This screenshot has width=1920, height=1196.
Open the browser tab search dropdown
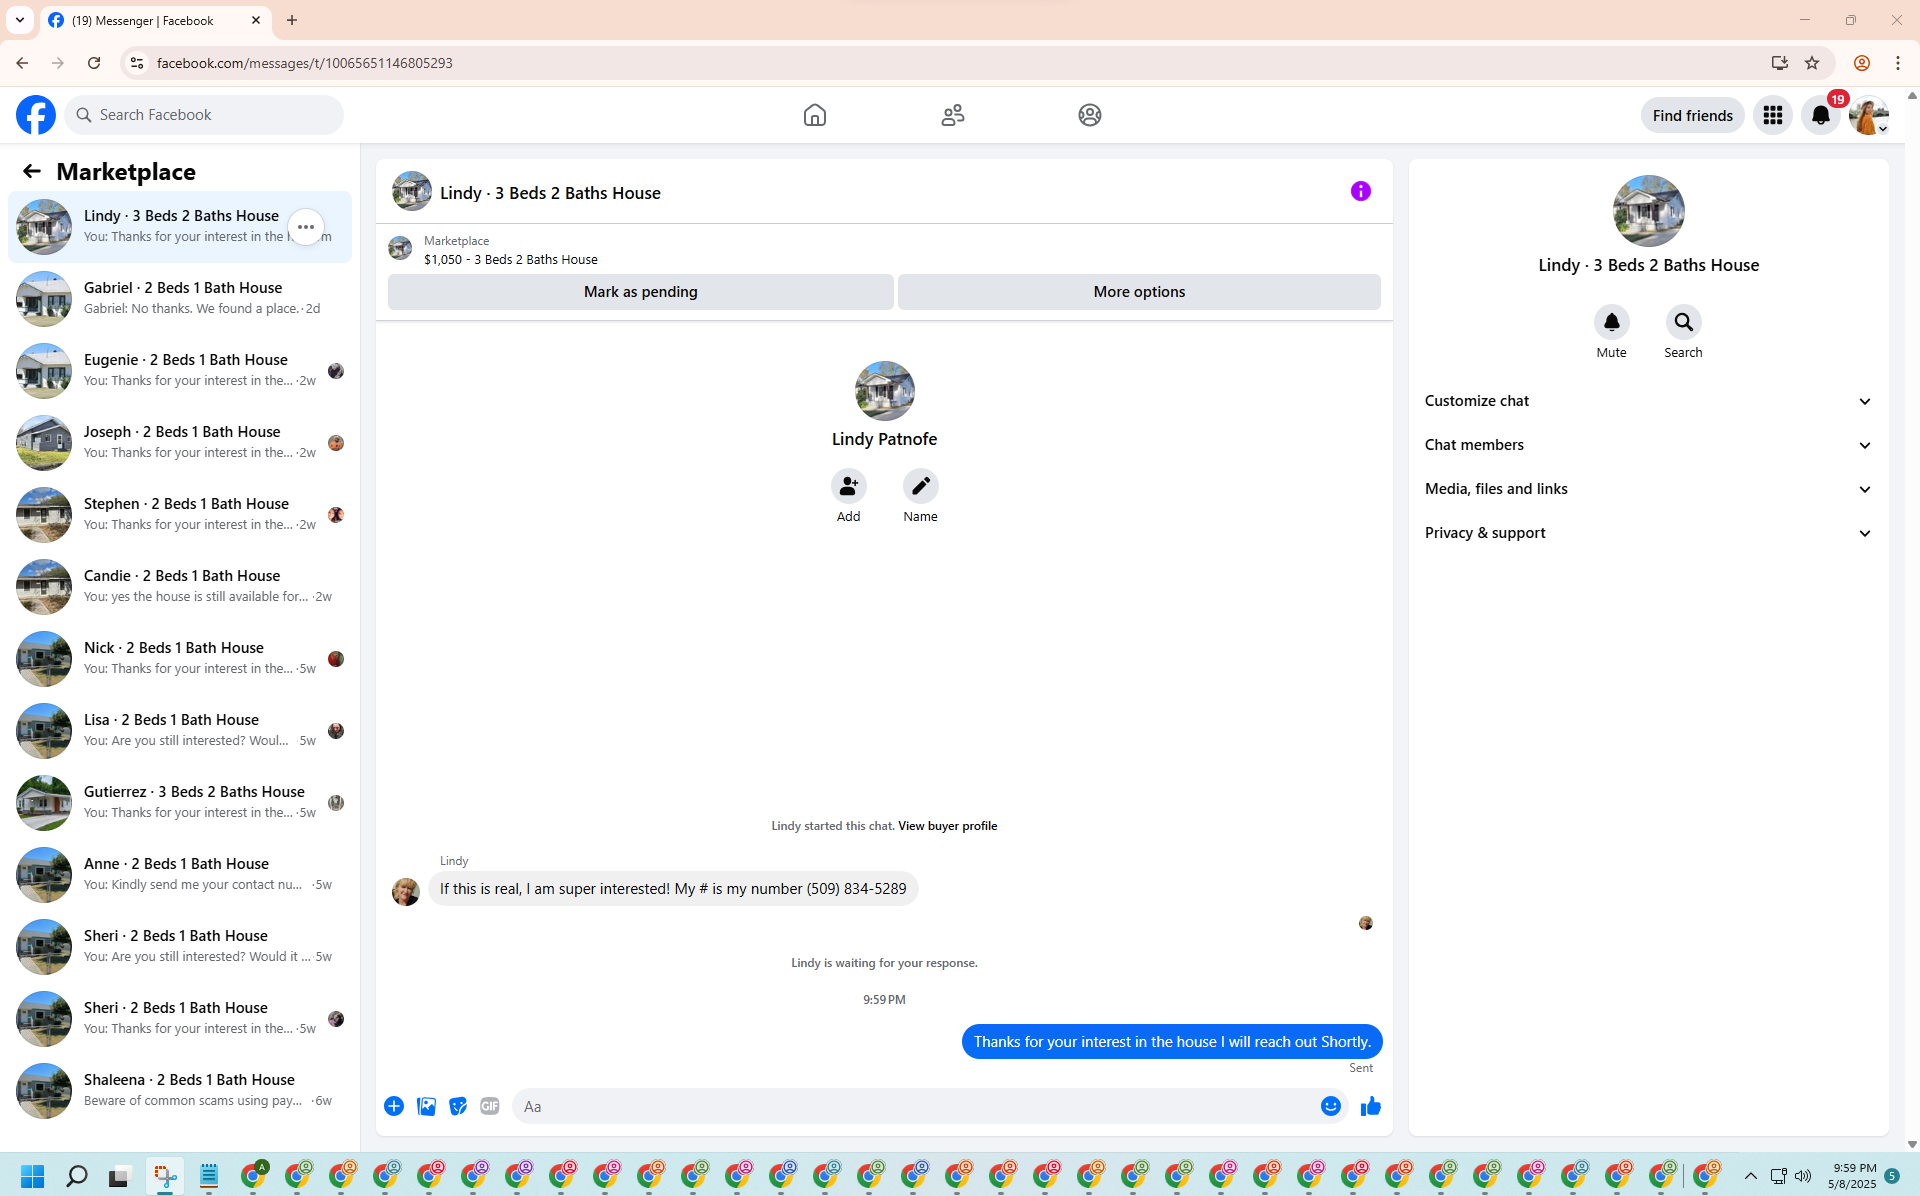tap(20, 20)
